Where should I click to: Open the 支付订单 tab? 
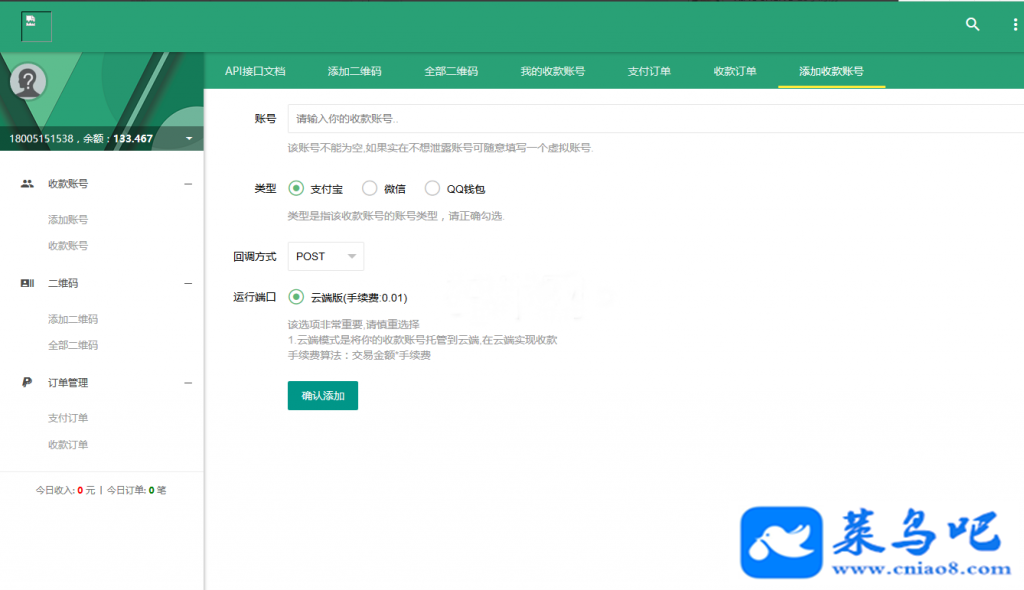pos(648,71)
